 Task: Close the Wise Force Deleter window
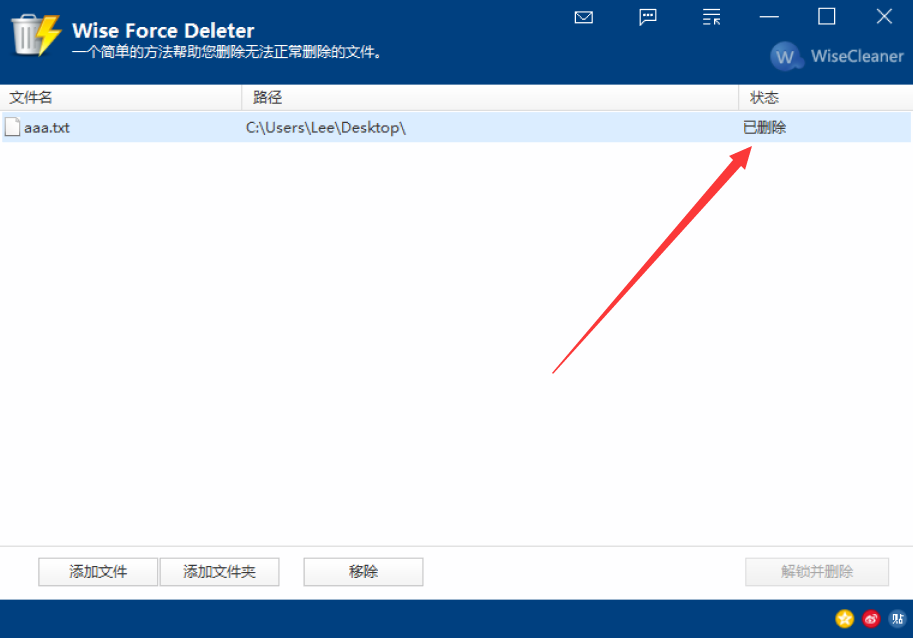[884, 16]
